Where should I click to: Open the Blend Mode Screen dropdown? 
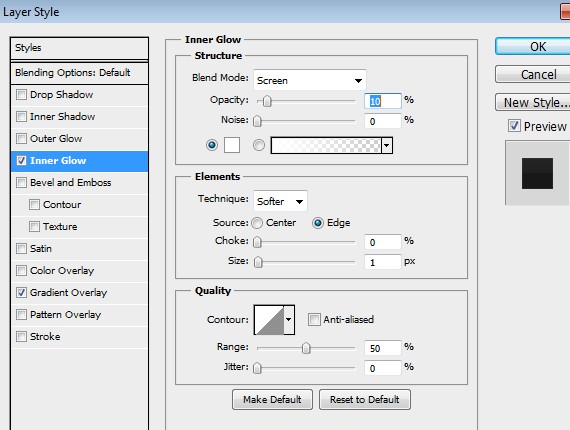tap(310, 80)
